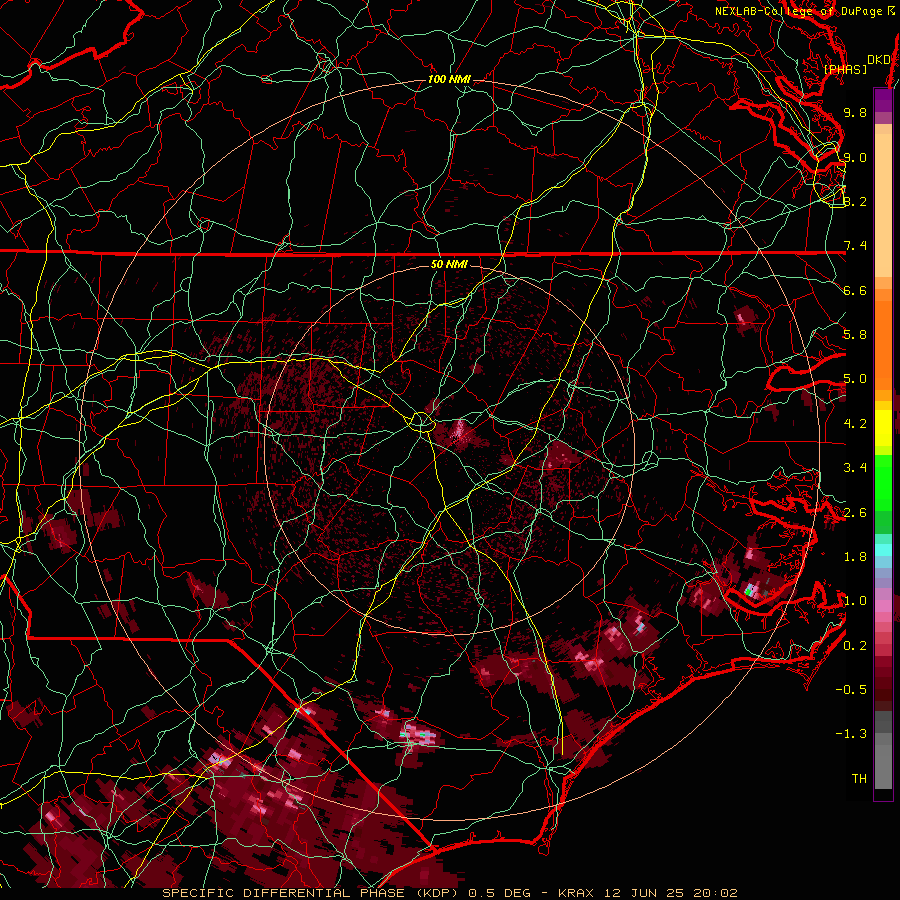Click the 6.6 color scale value
The image size is (900, 900).
pos(855,290)
